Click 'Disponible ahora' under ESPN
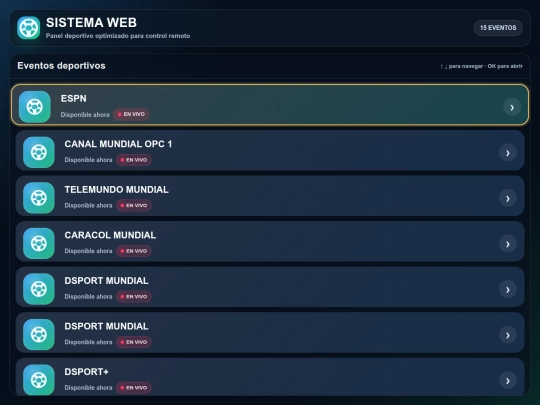This screenshot has height=405, width=540. click(x=85, y=115)
